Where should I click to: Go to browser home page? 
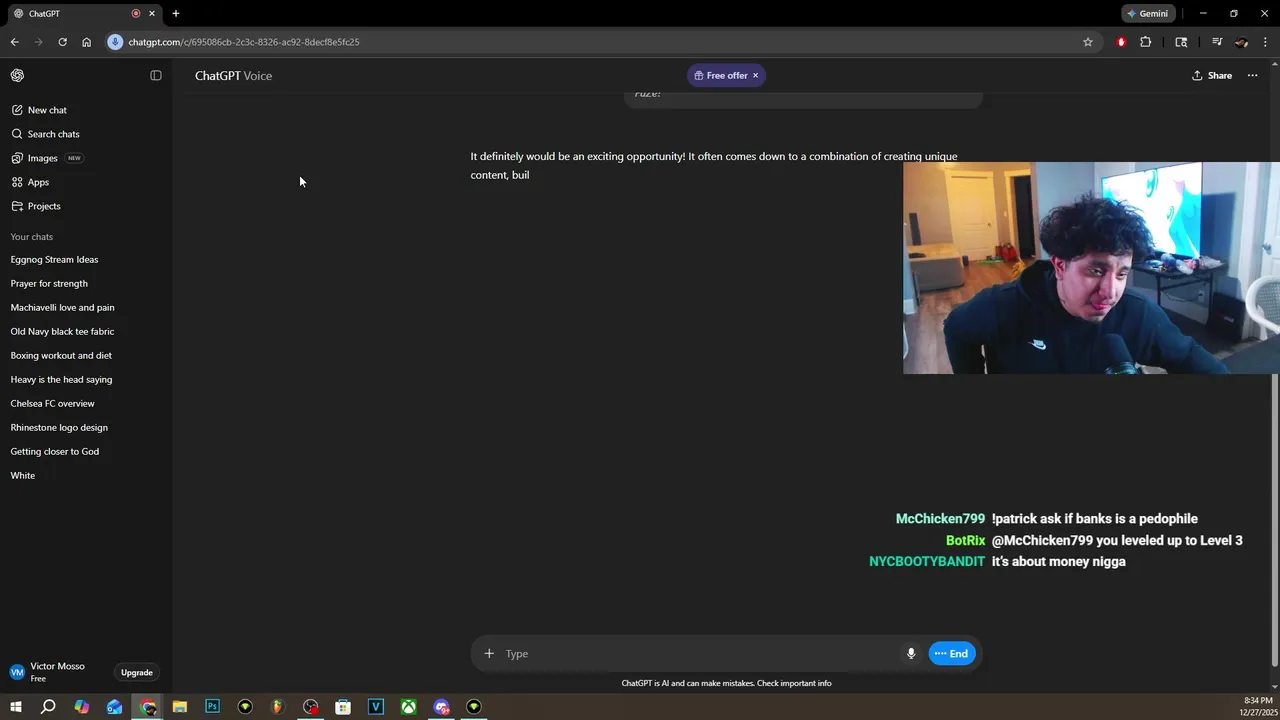(86, 42)
